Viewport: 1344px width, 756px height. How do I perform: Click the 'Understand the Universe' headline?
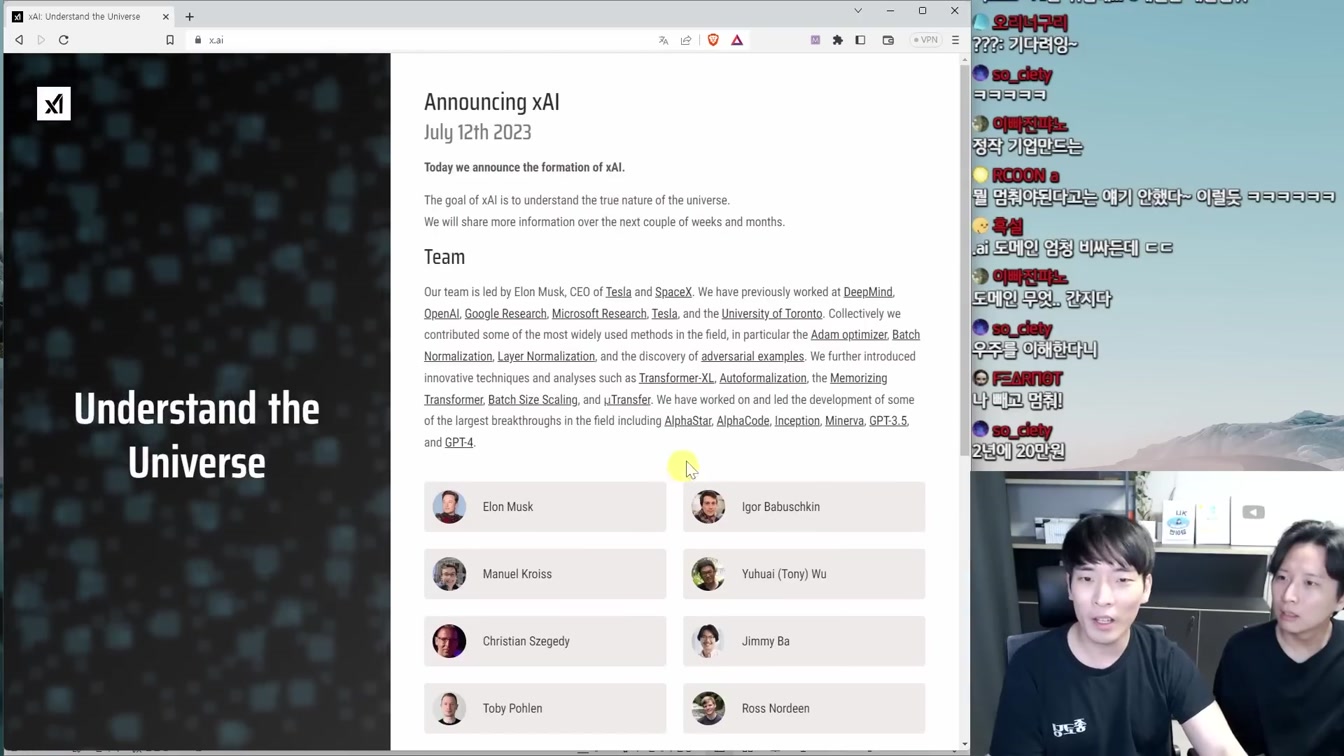pyautogui.click(x=196, y=436)
